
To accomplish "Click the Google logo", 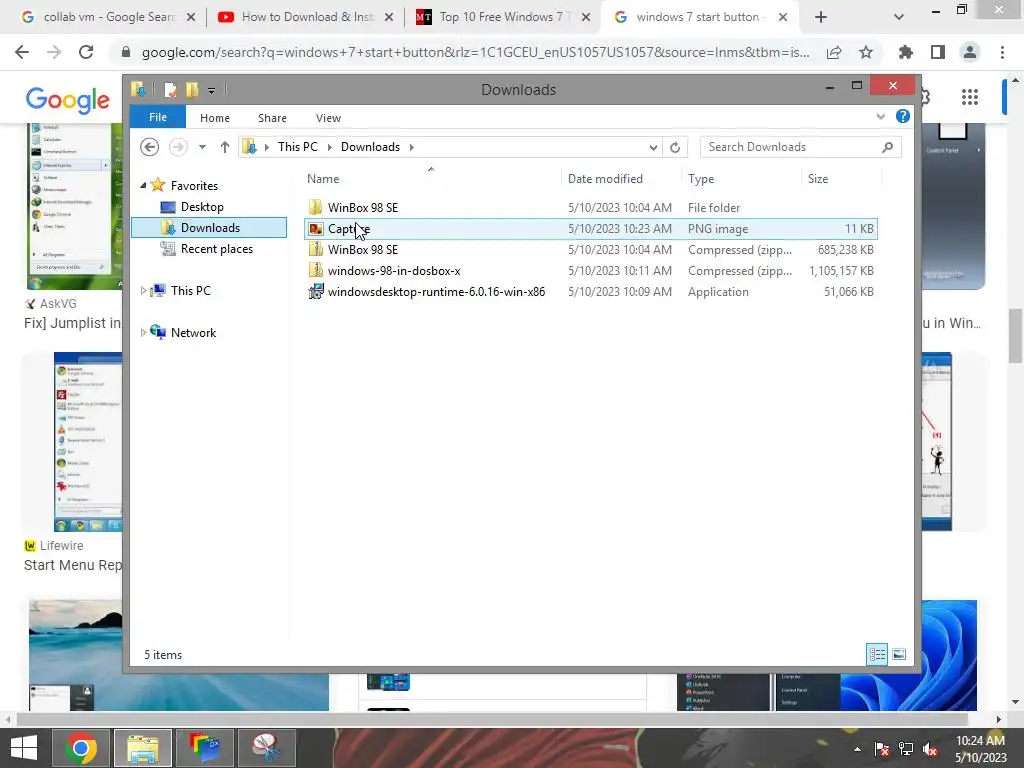I will pos(68,99).
